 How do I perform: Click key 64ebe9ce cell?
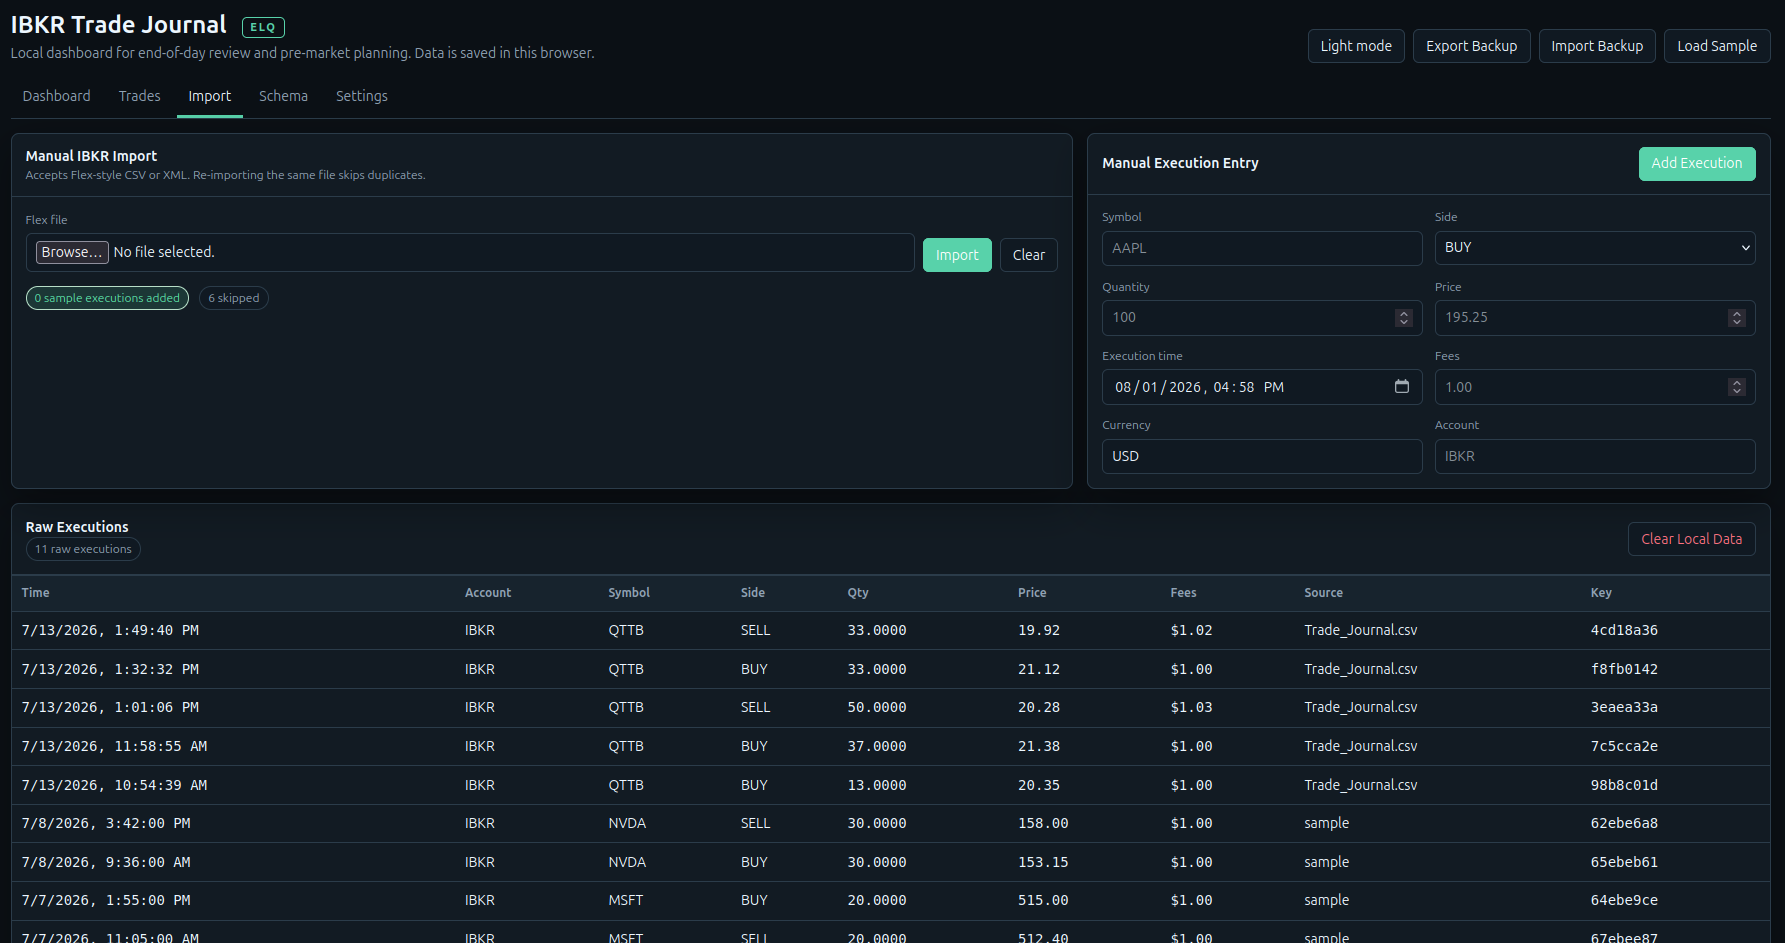1624,900
